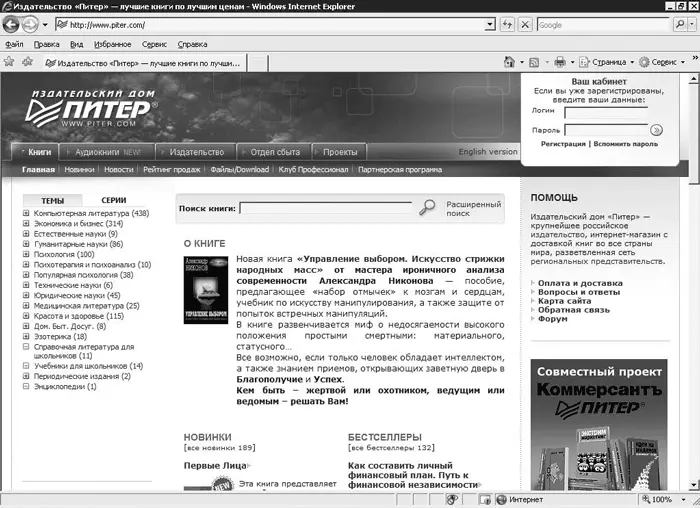Click the toolbar overflow chevron

[695, 58]
